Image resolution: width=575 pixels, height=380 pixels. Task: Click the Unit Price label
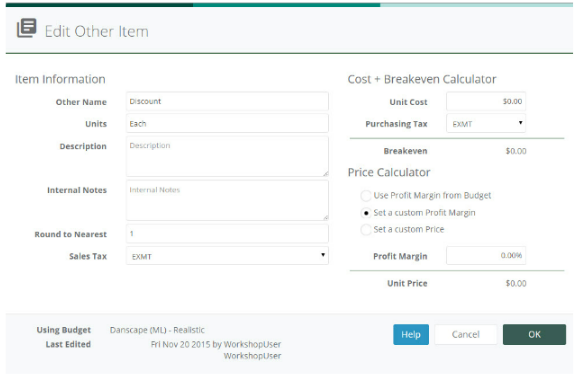(407, 283)
